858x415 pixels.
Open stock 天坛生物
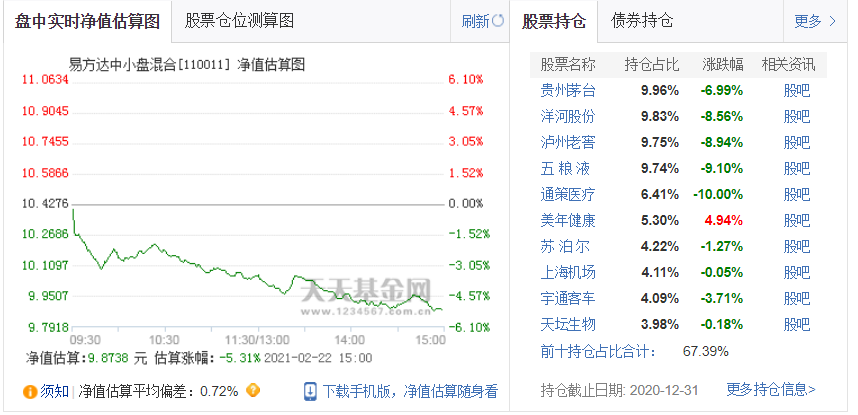(x=568, y=325)
